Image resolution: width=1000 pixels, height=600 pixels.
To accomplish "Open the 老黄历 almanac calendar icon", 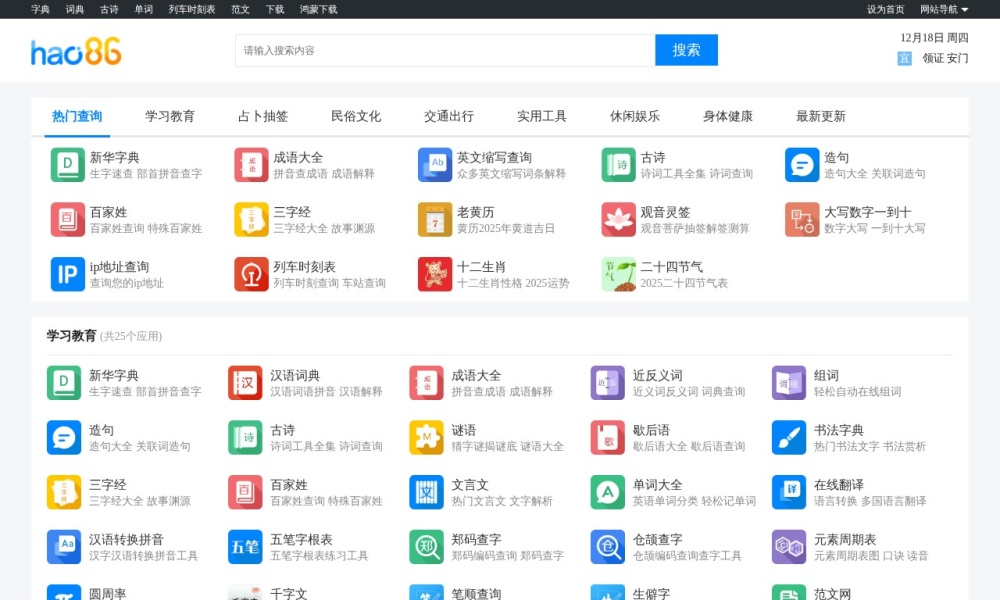I will [434, 220].
